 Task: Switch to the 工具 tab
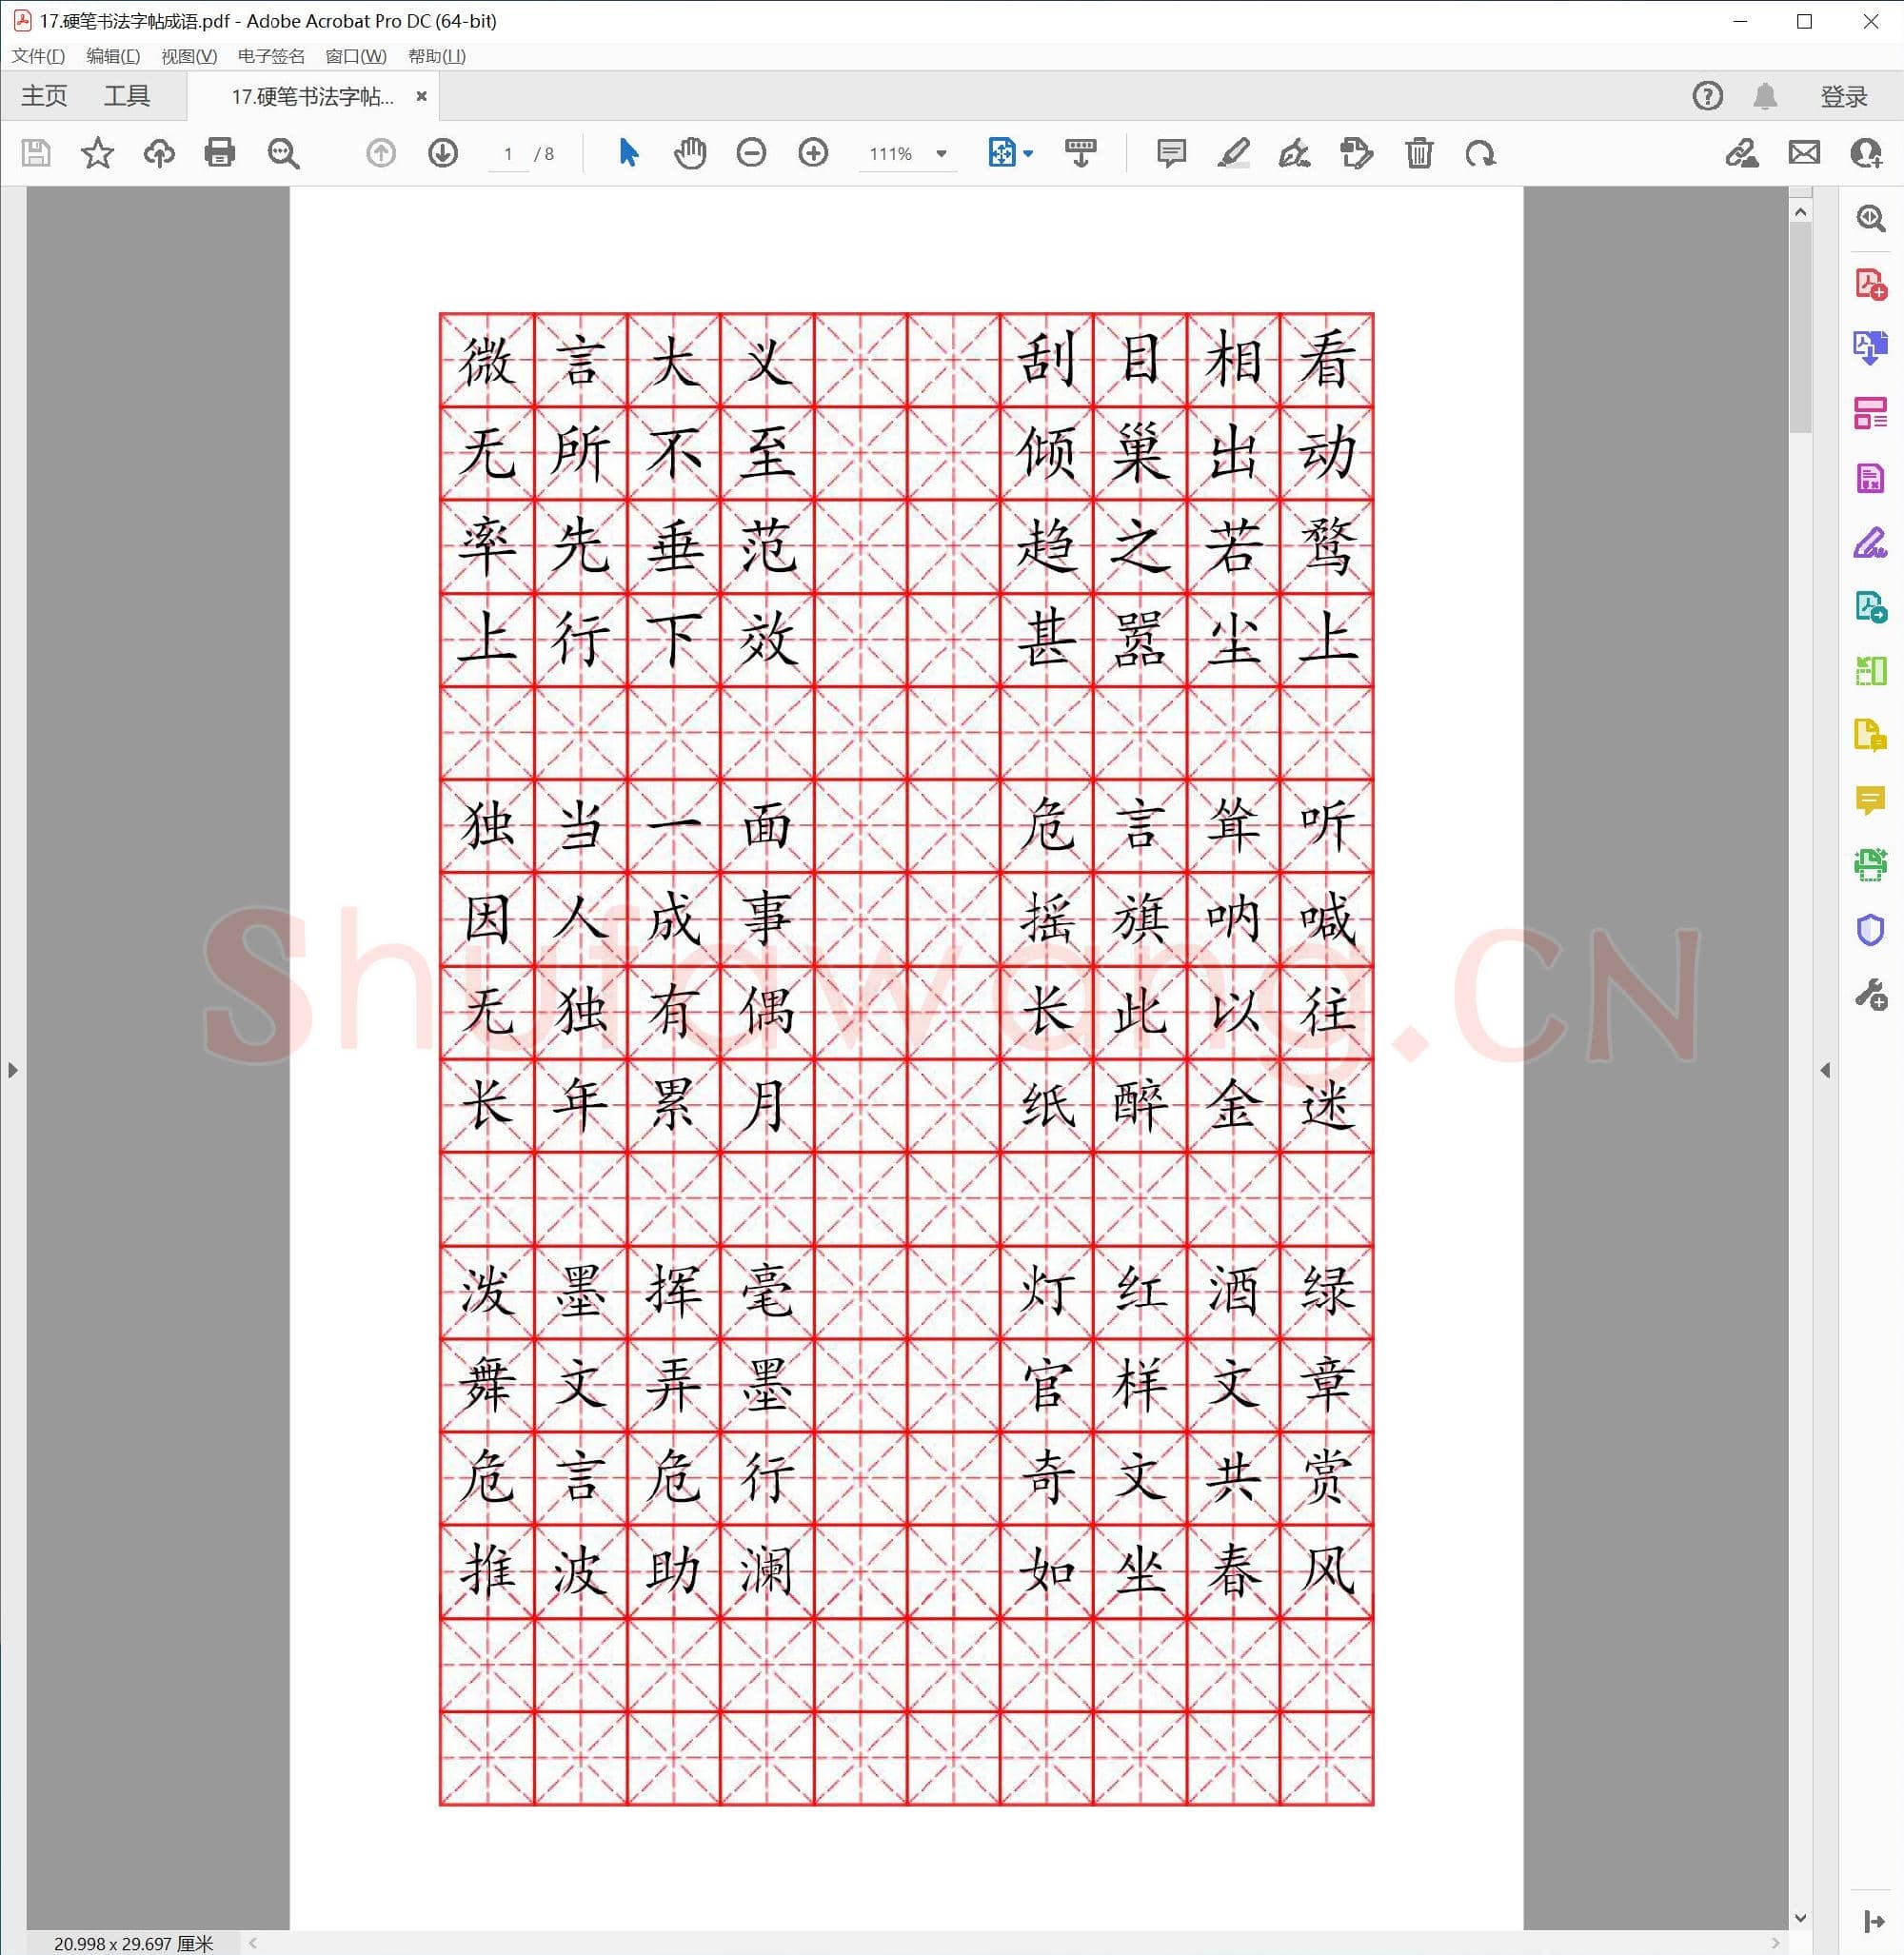pyautogui.click(x=128, y=95)
